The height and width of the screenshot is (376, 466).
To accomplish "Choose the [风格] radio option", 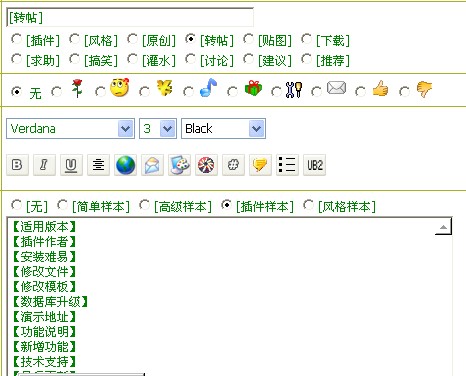I will coord(74,39).
